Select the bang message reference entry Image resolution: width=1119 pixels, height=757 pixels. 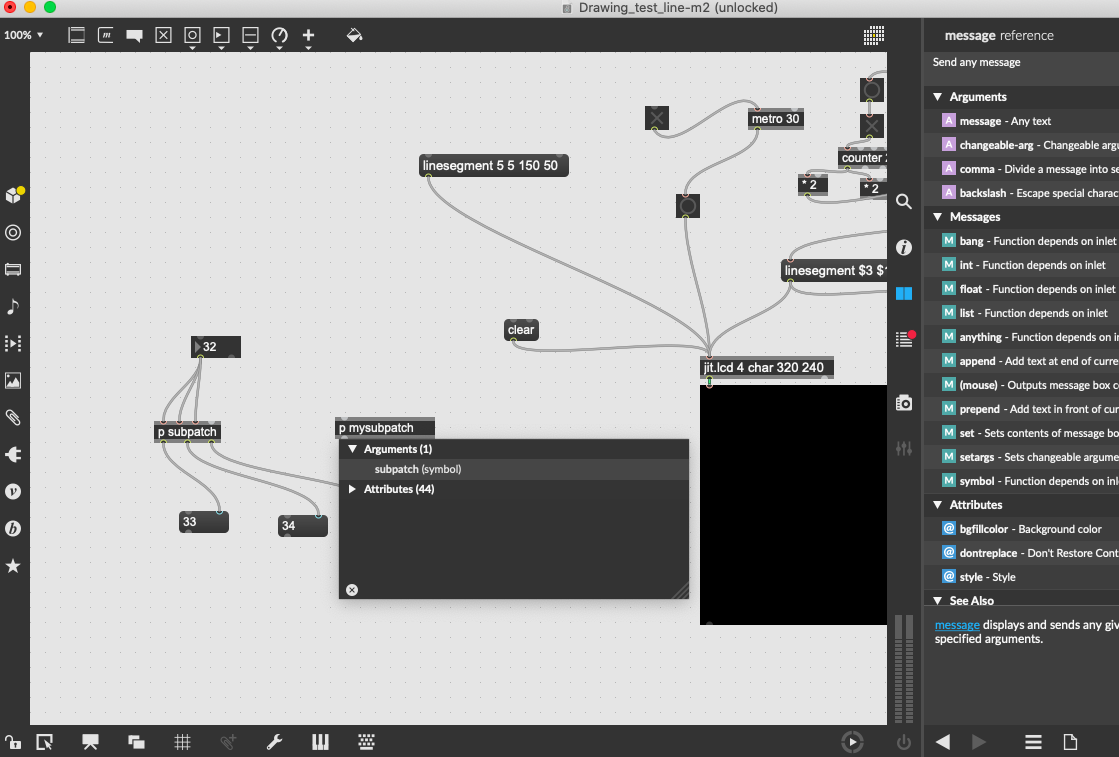coord(1021,241)
